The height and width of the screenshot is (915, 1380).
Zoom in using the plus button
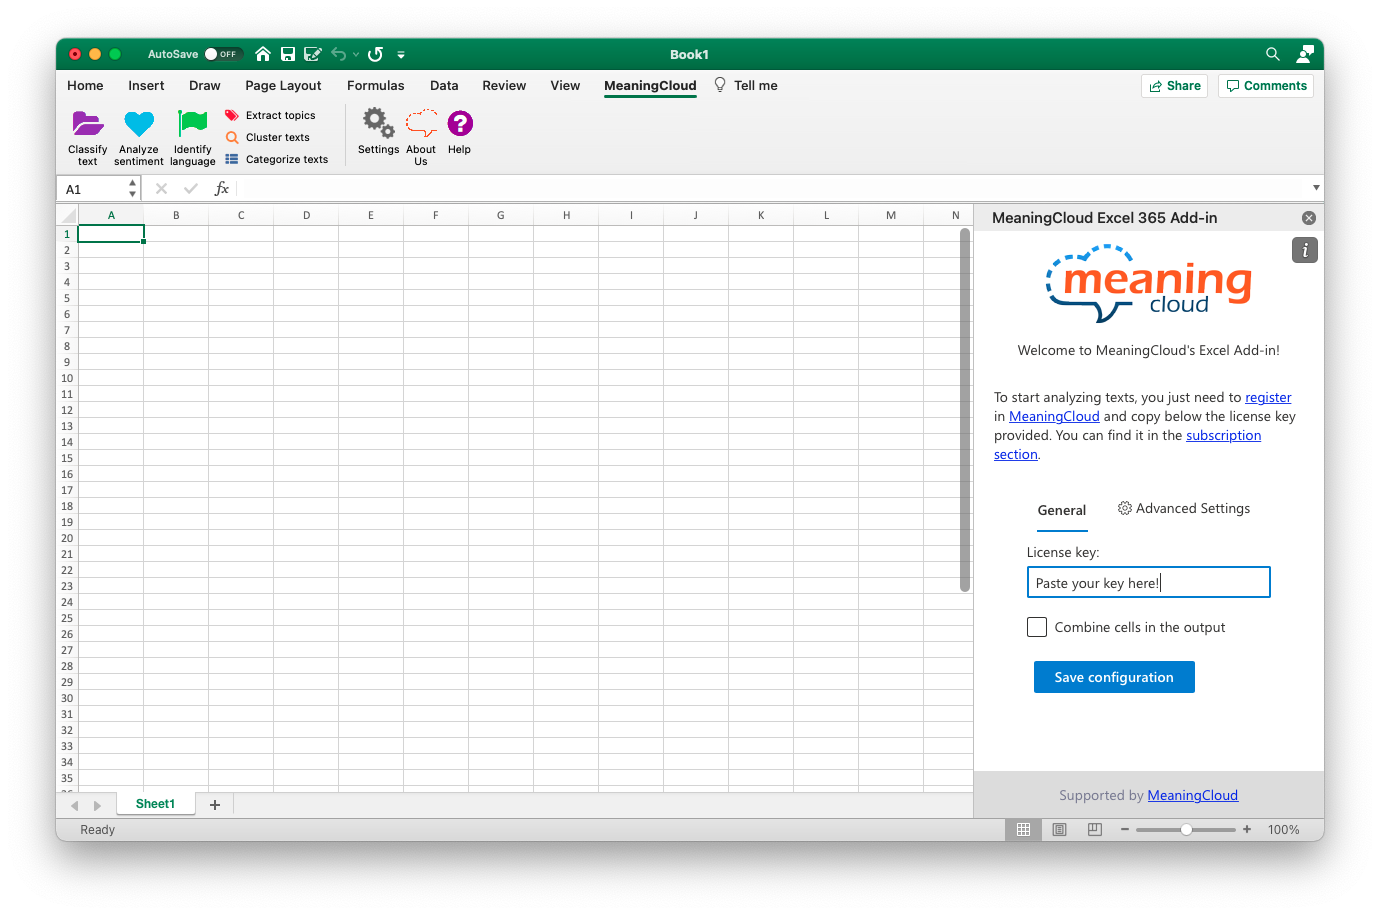click(1247, 829)
